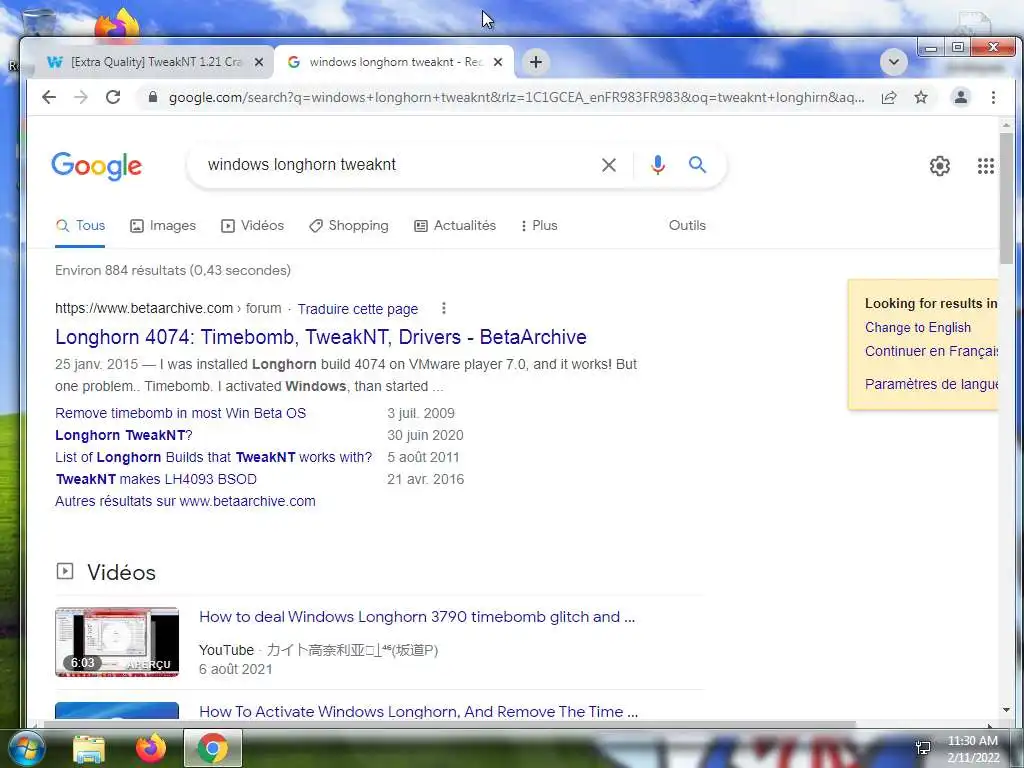Open Remove timebomb in most Win Beta OS
The image size is (1024, 768).
pyautogui.click(x=180, y=413)
